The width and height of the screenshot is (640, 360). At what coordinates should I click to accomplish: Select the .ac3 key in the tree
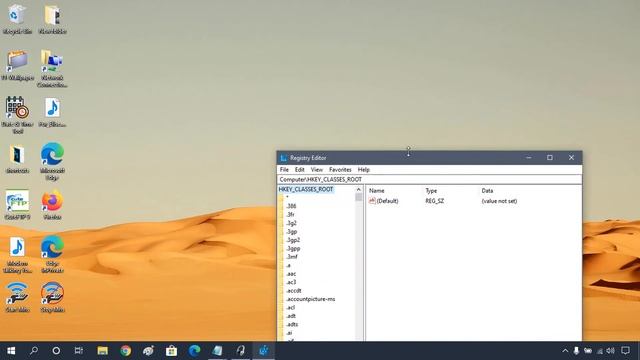[x=291, y=282]
